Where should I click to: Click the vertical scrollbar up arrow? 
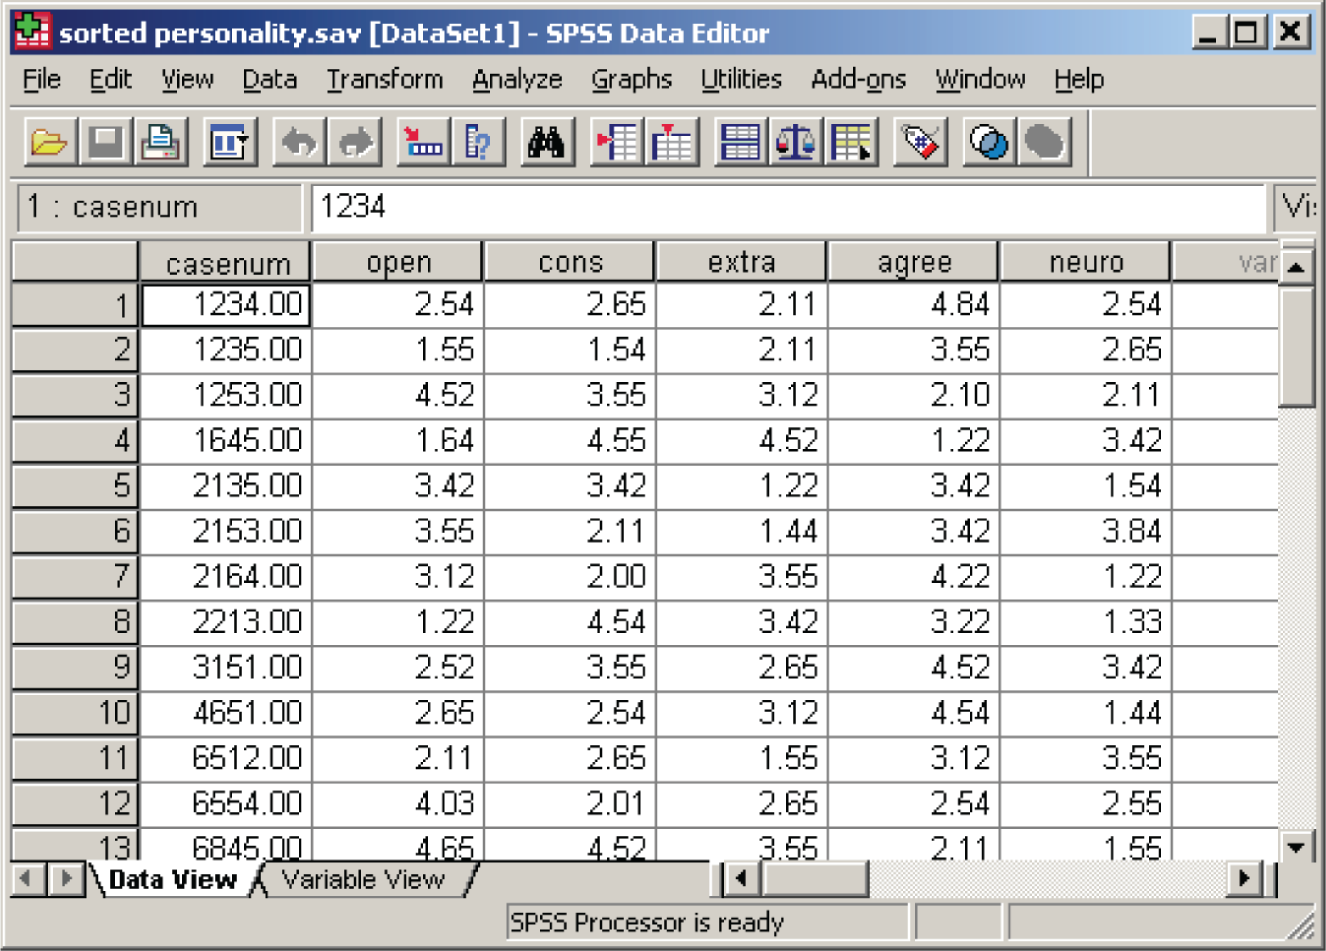click(x=1296, y=265)
